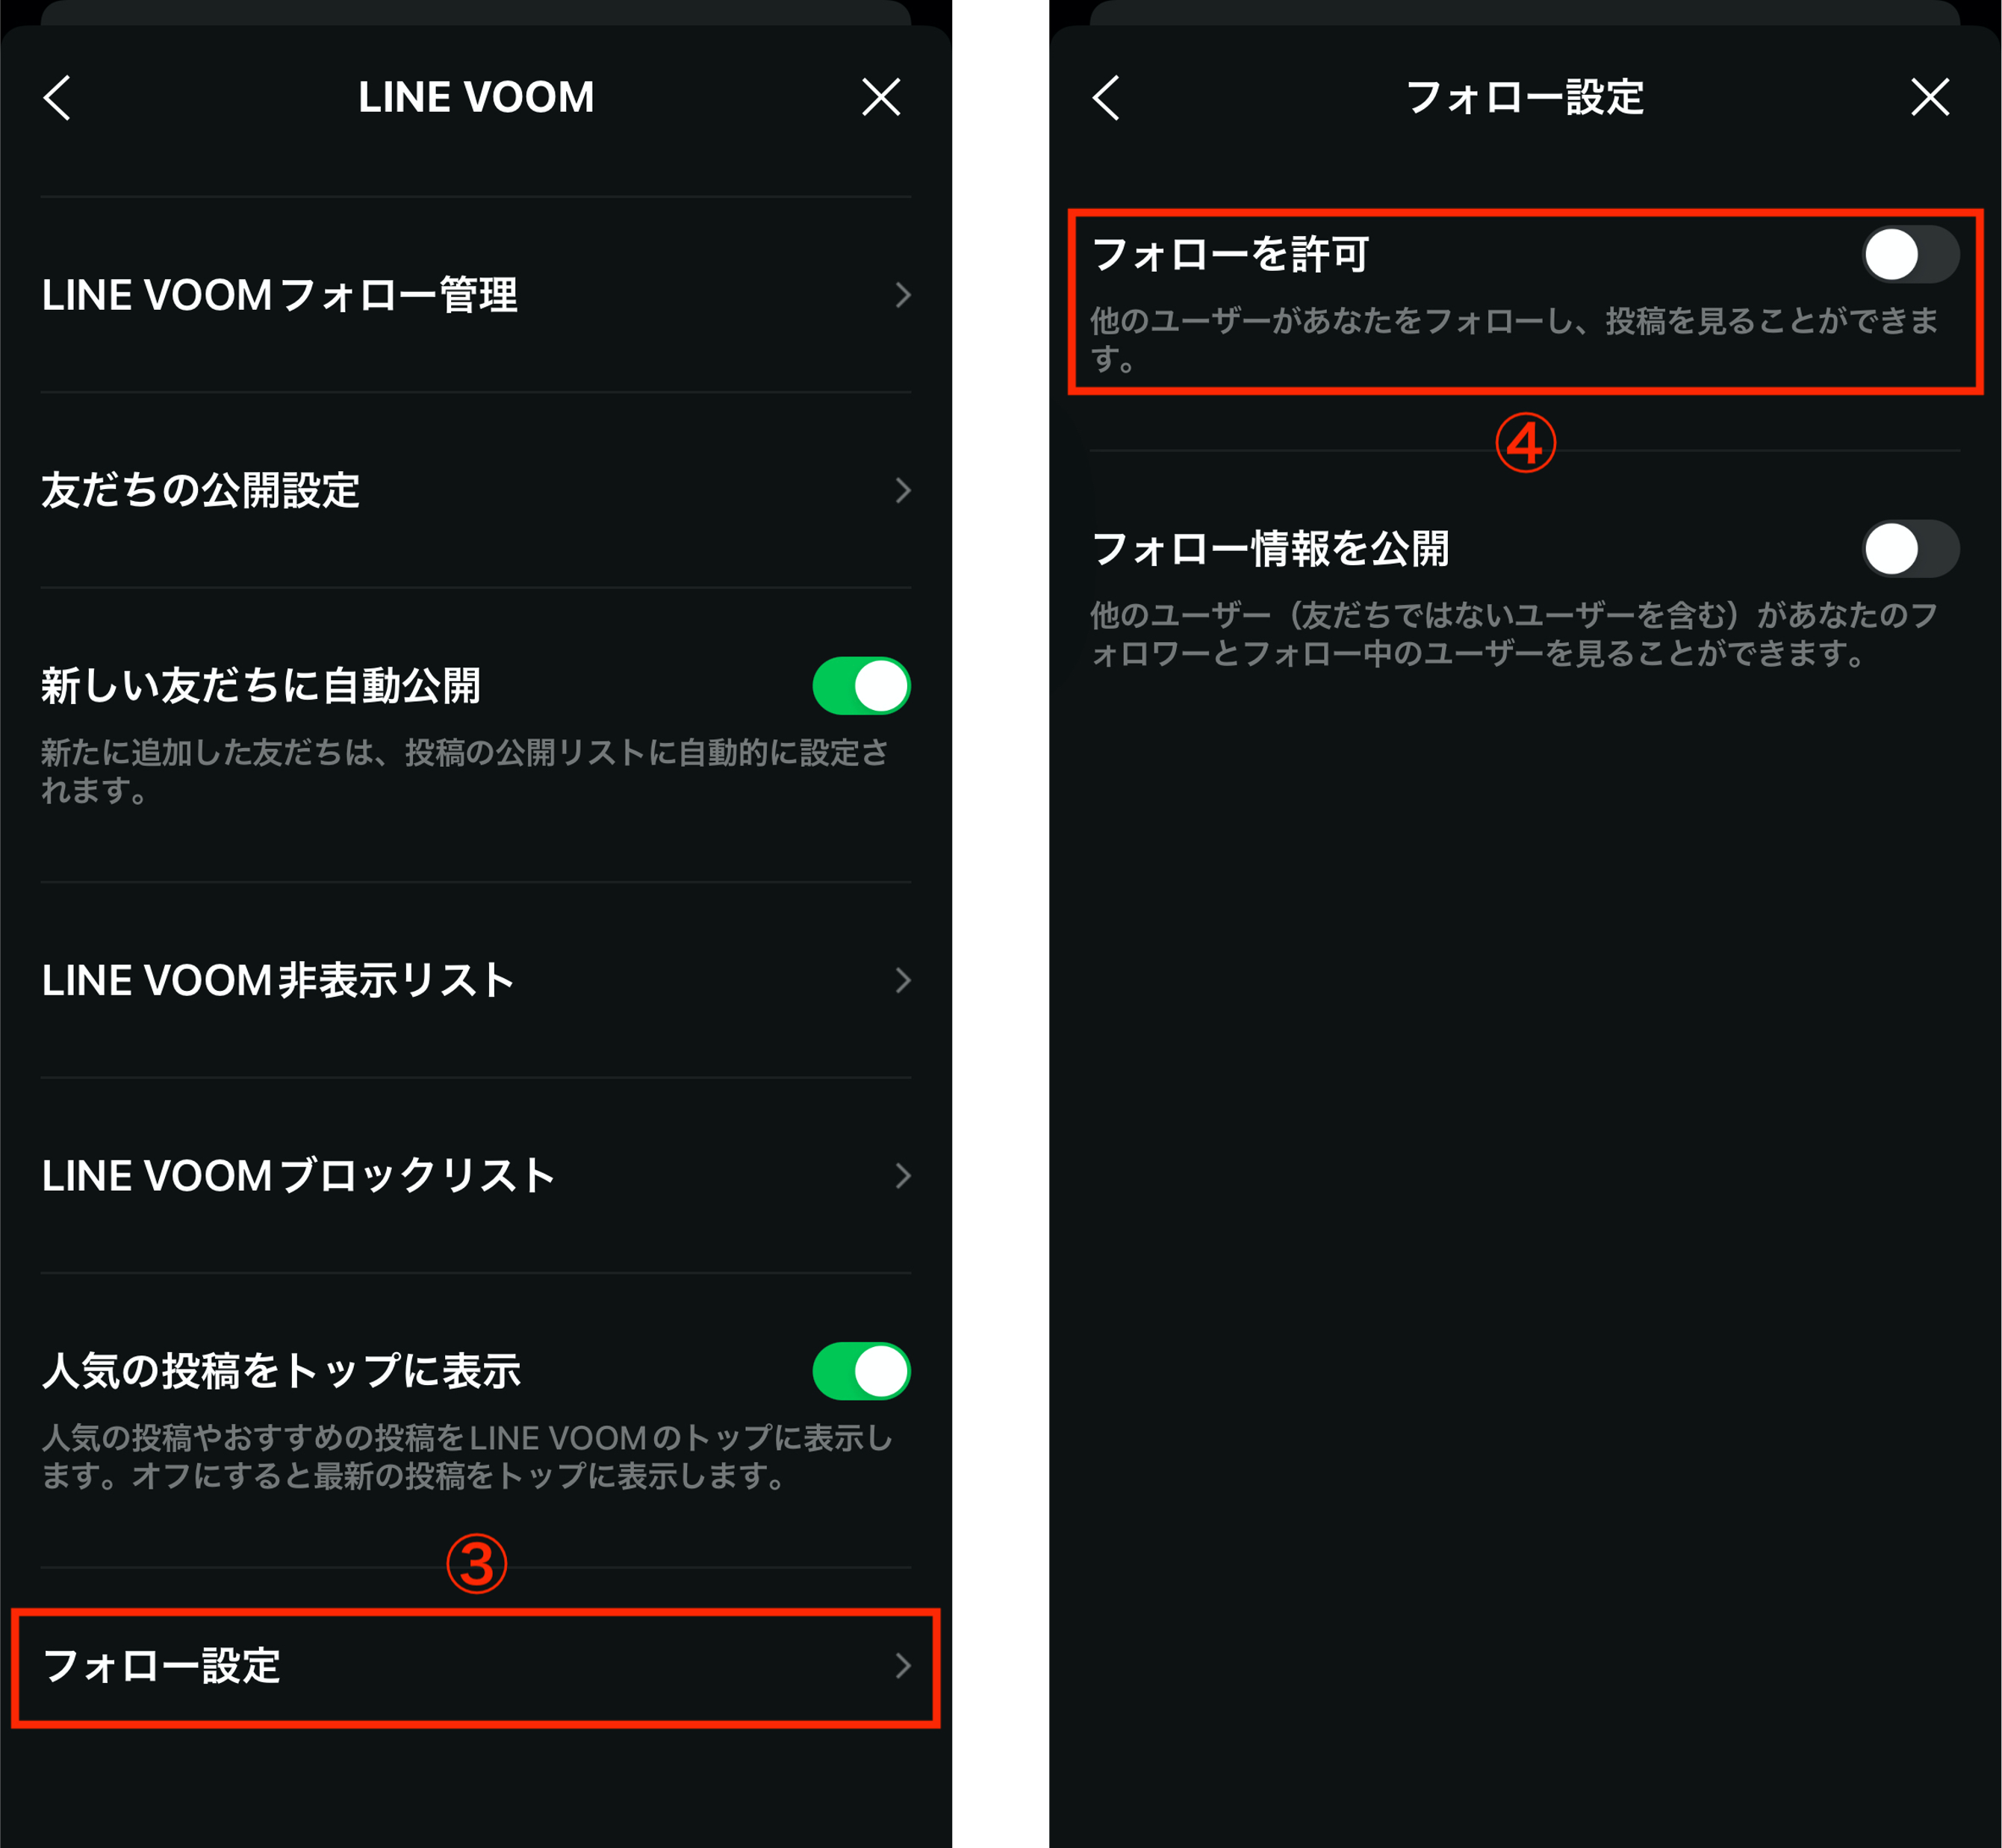Viewport: 2002px width, 1848px height.
Task: Open LINE VOOMフォロー管理 via its chevron
Action: click(x=903, y=295)
